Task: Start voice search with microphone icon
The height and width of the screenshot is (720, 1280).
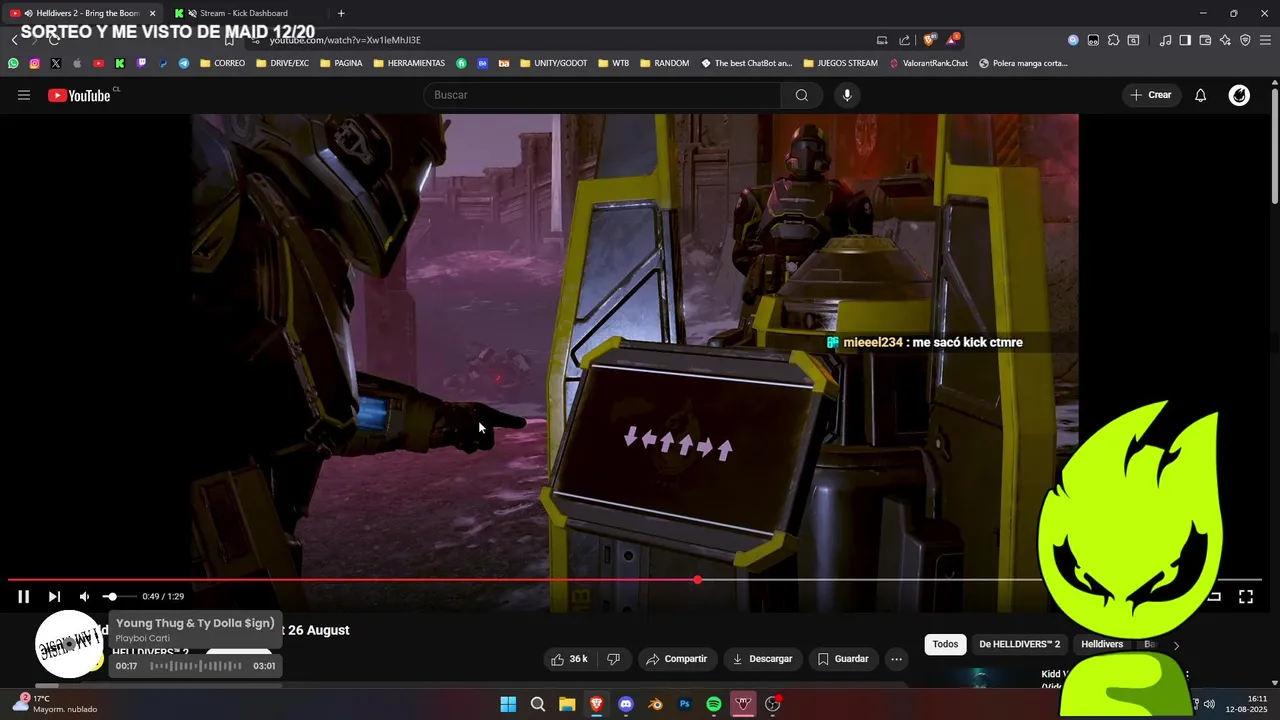Action: (x=847, y=95)
